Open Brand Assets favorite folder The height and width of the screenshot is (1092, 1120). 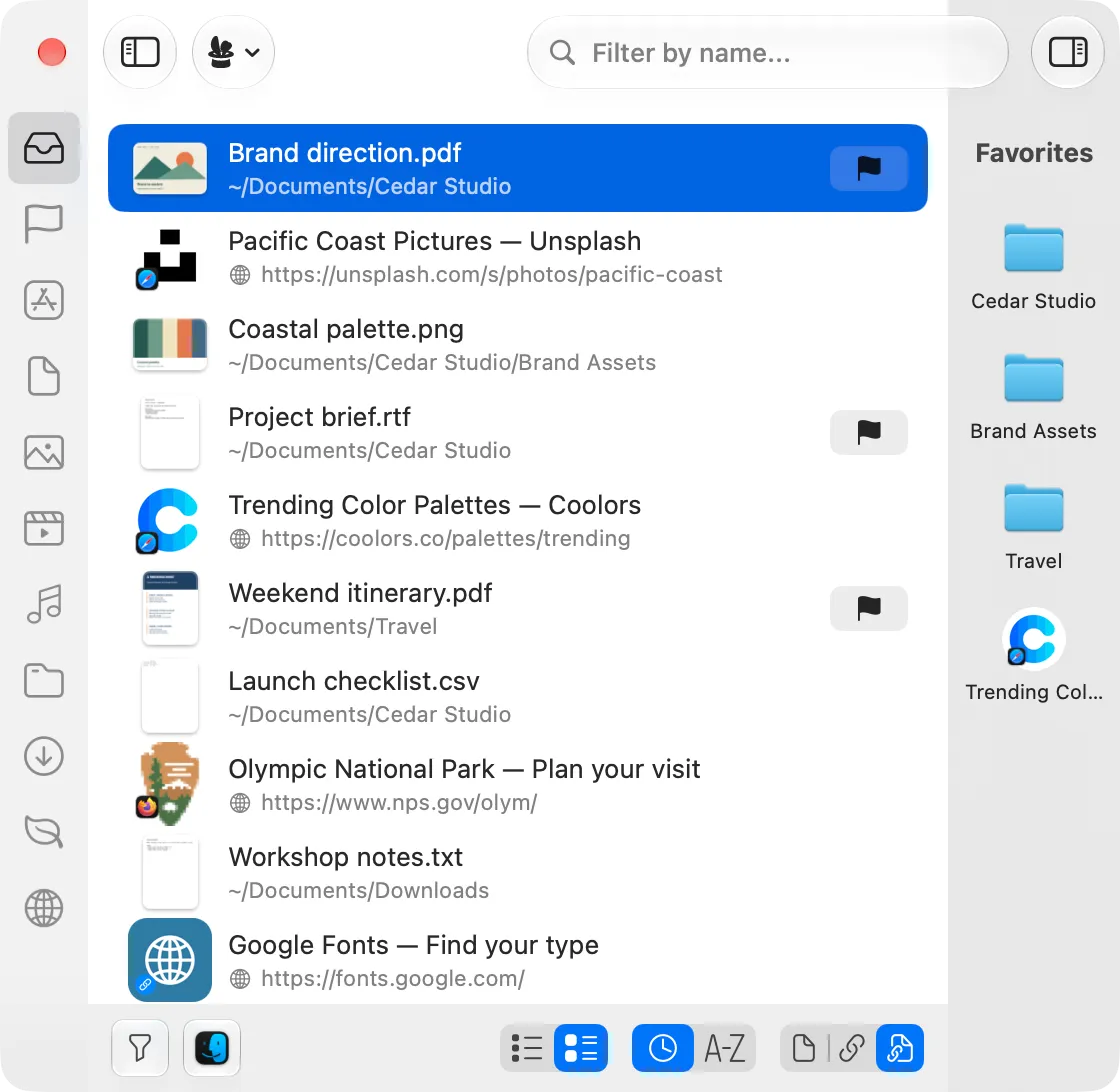coord(1033,397)
